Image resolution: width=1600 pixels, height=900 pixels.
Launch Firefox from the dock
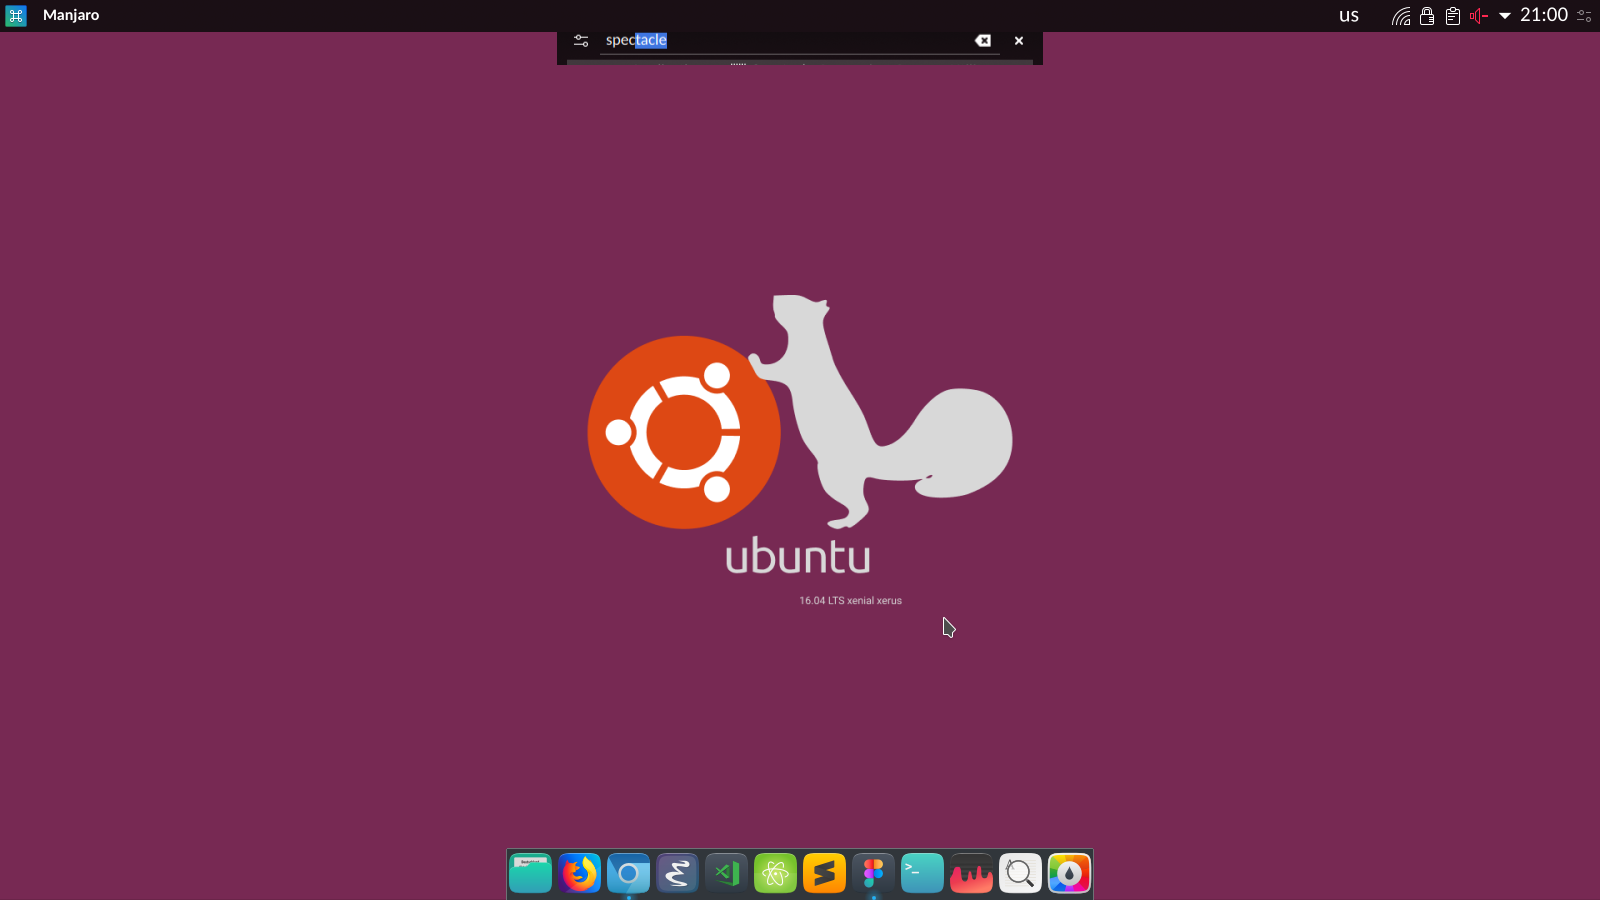click(x=579, y=874)
